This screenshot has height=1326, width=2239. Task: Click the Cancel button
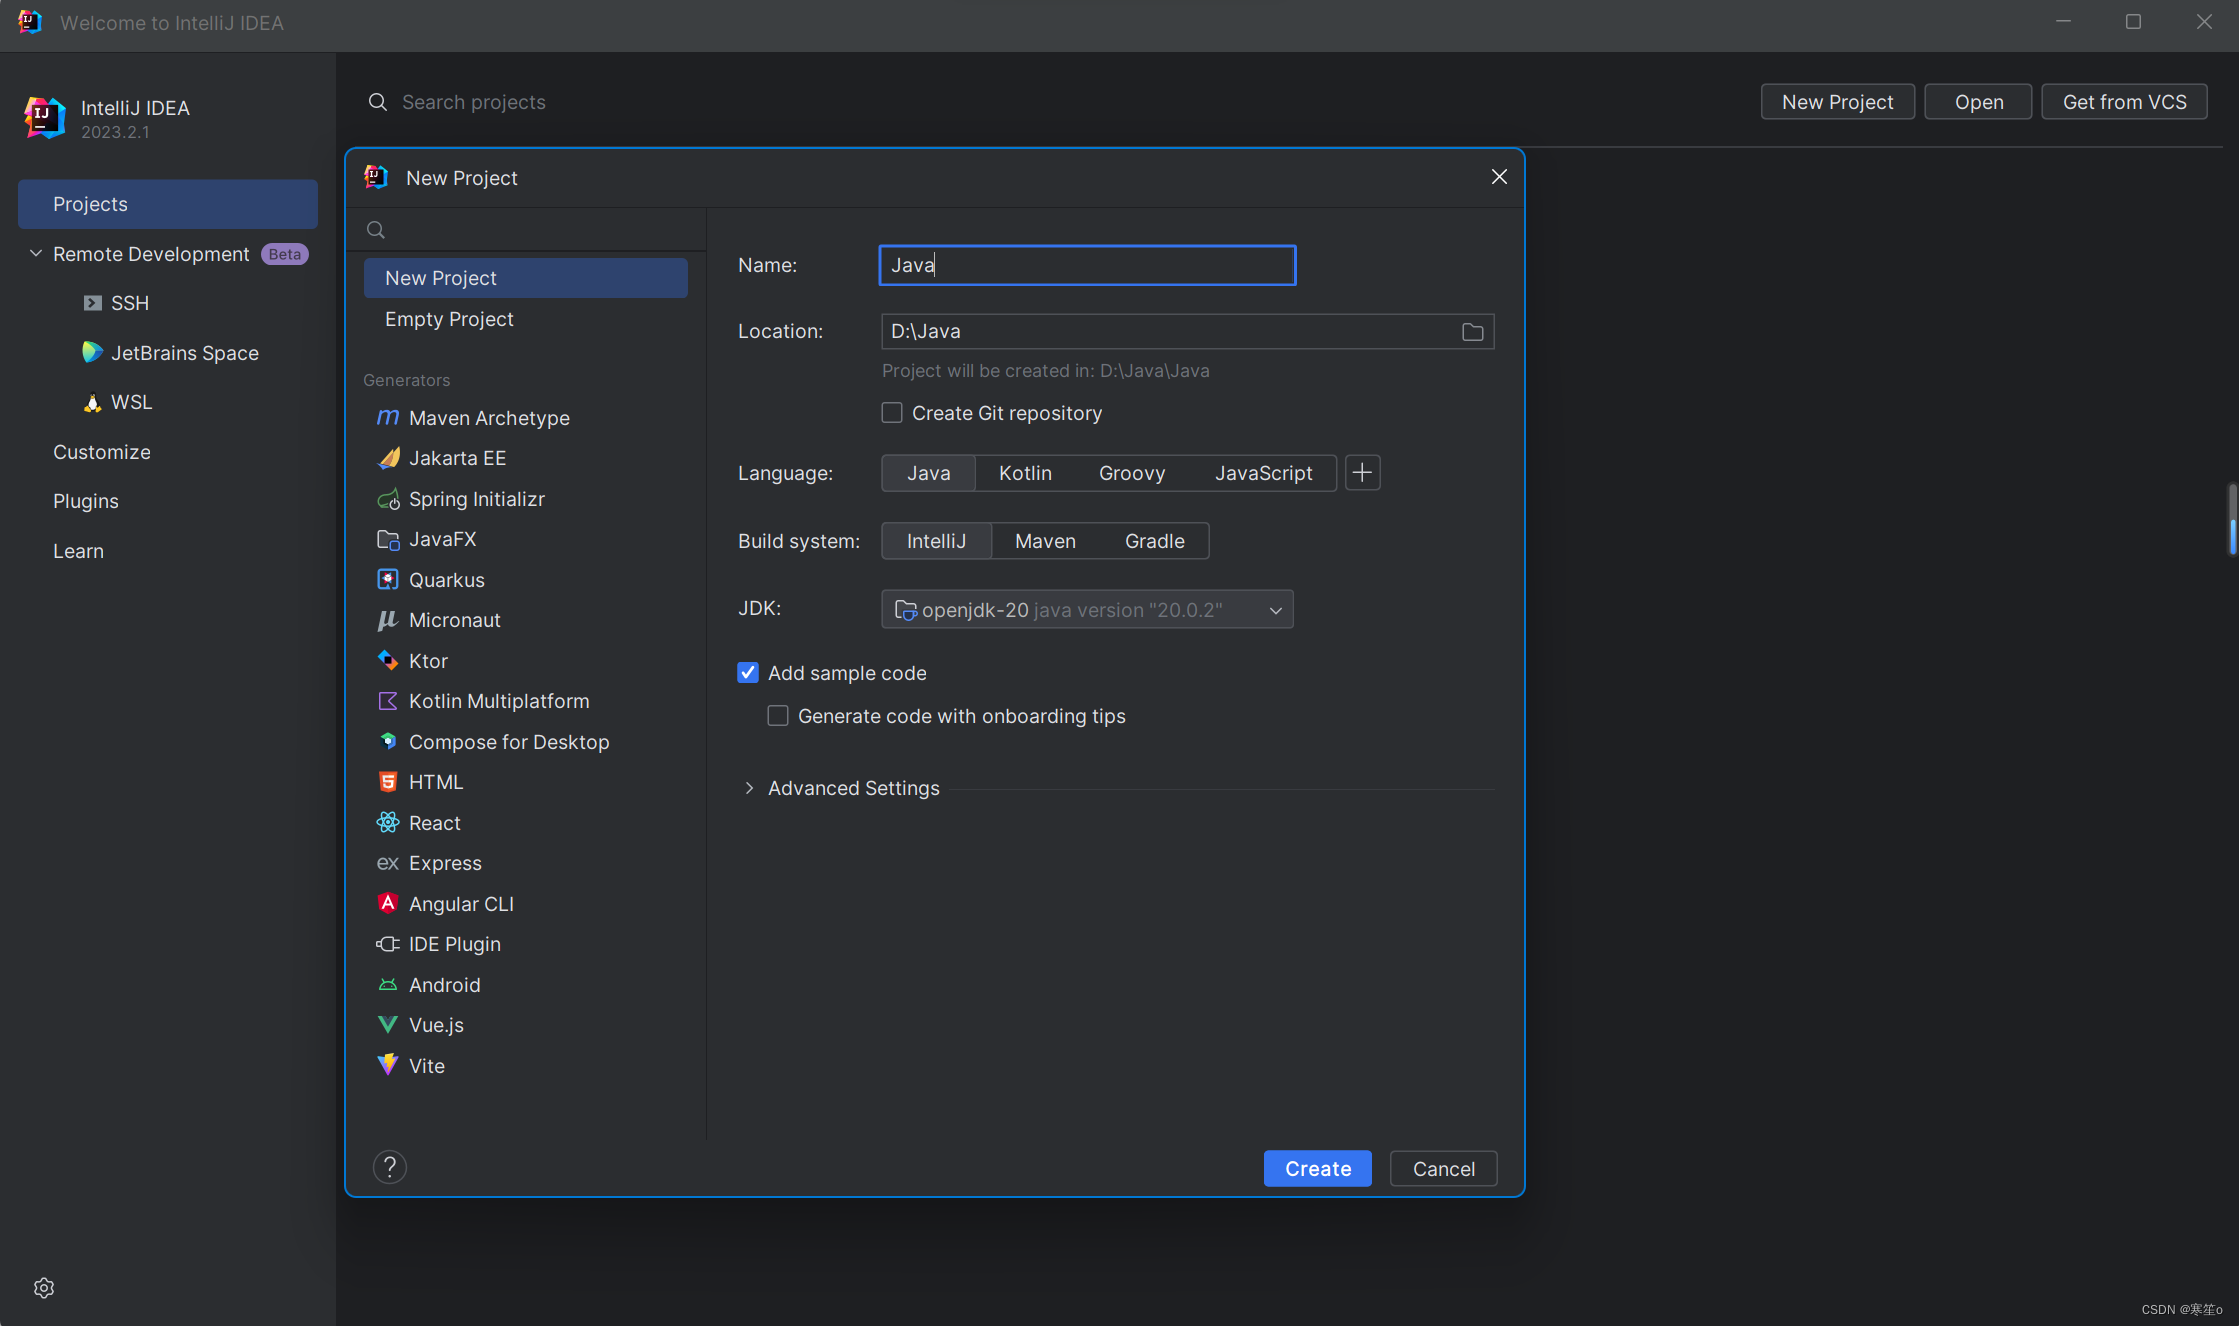point(1443,1169)
